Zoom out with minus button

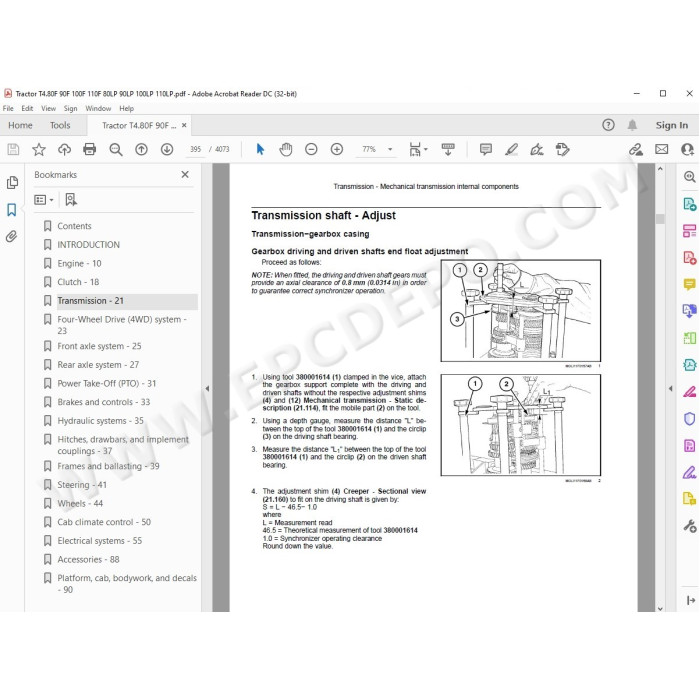tap(311, 149)
